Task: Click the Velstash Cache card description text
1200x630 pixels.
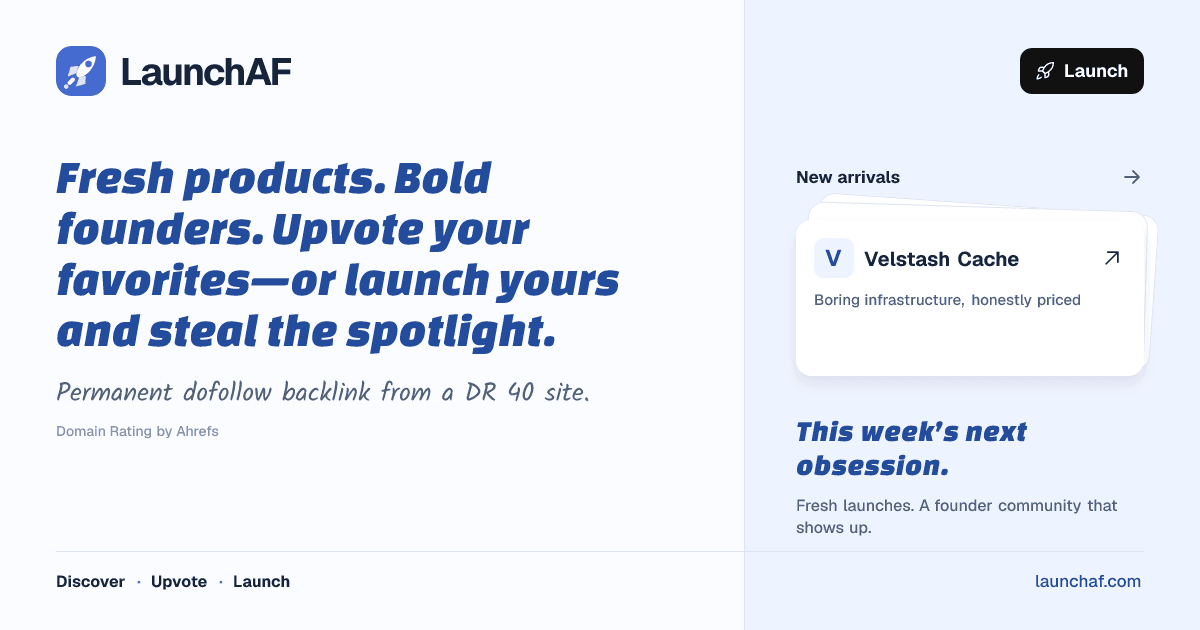Action: (x=947, y=300)
